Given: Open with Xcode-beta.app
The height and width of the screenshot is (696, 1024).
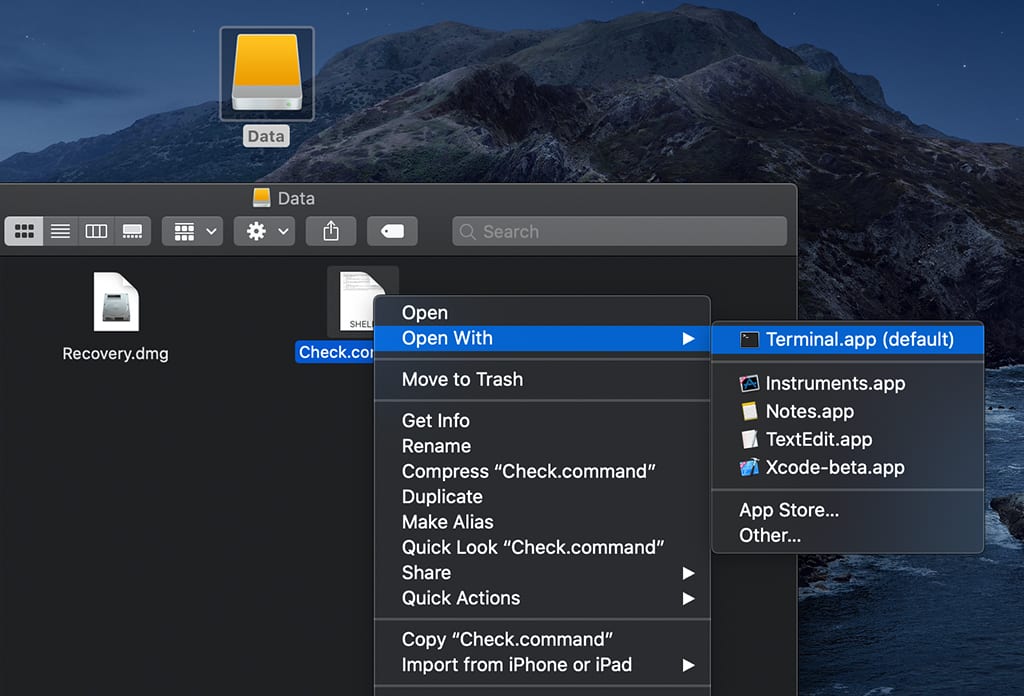Looking at the screenshot, I should pyautogui.click(x=848, y=467).
